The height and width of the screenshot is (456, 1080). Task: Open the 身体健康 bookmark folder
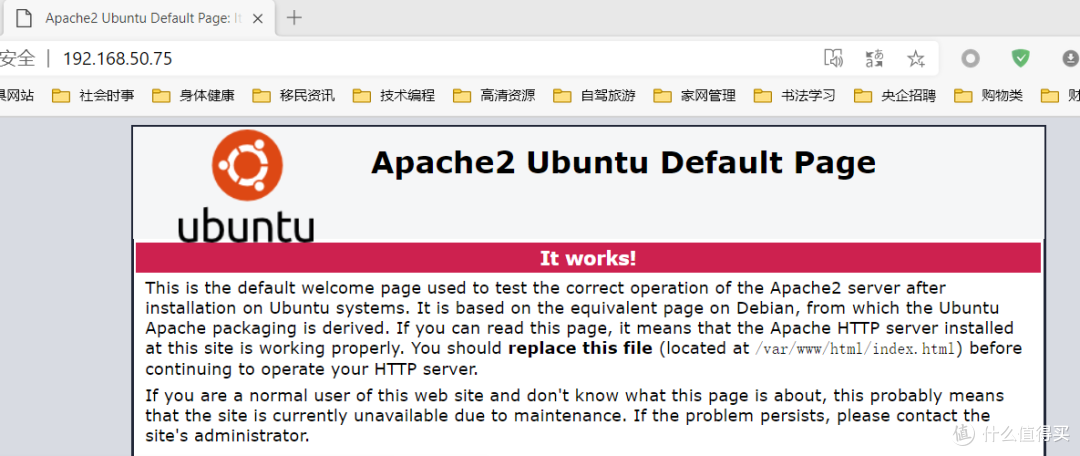tap(194, 96)
